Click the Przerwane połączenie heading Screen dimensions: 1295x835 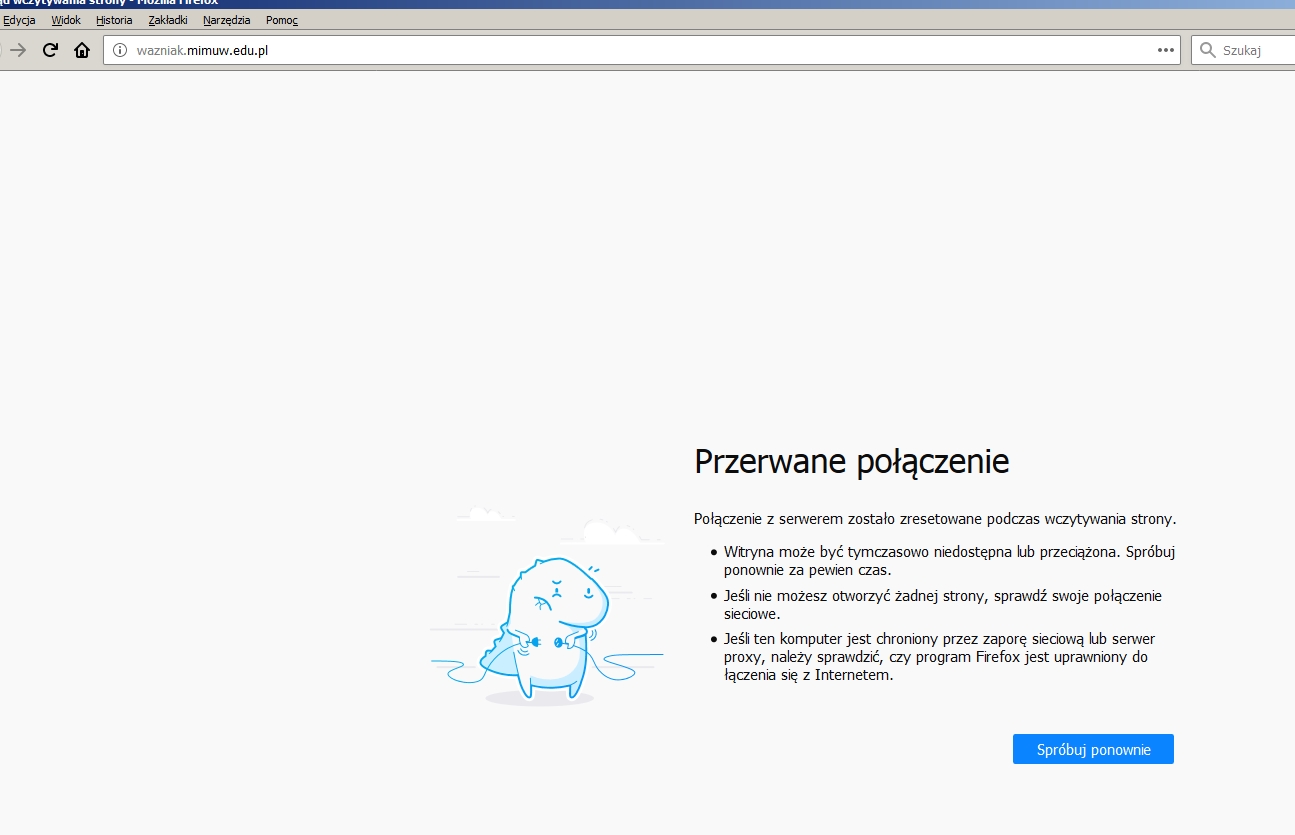(x=851, y=462)
